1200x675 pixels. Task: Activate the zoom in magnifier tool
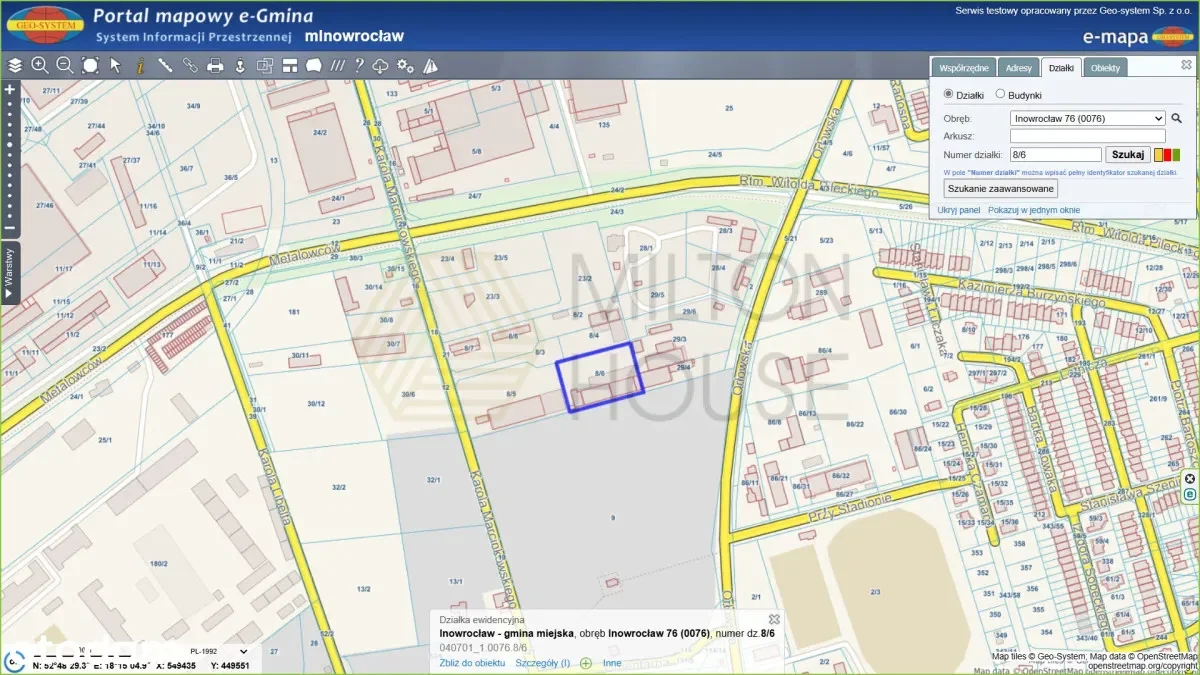(x=40, y=65)
